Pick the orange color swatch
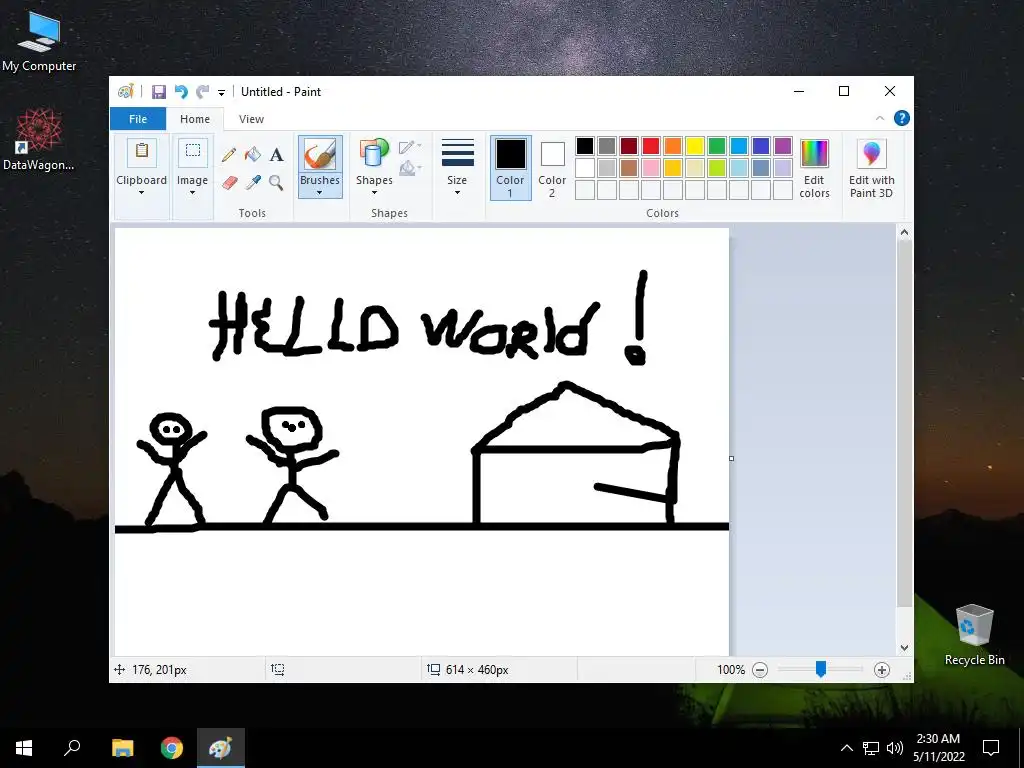1024x768 pixels. [673, 146]
